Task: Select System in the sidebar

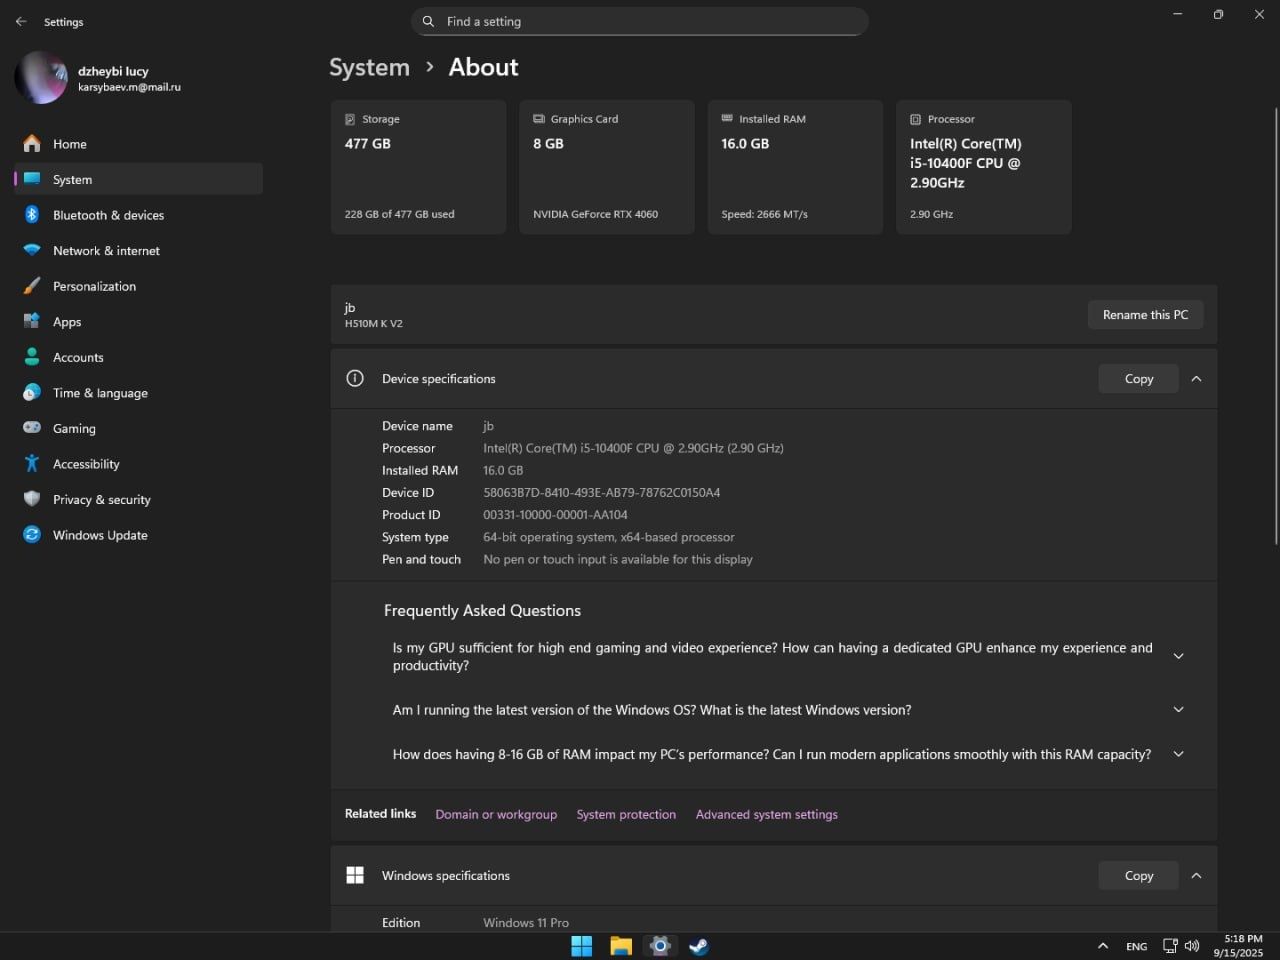Action: click(x=138, y=179)
